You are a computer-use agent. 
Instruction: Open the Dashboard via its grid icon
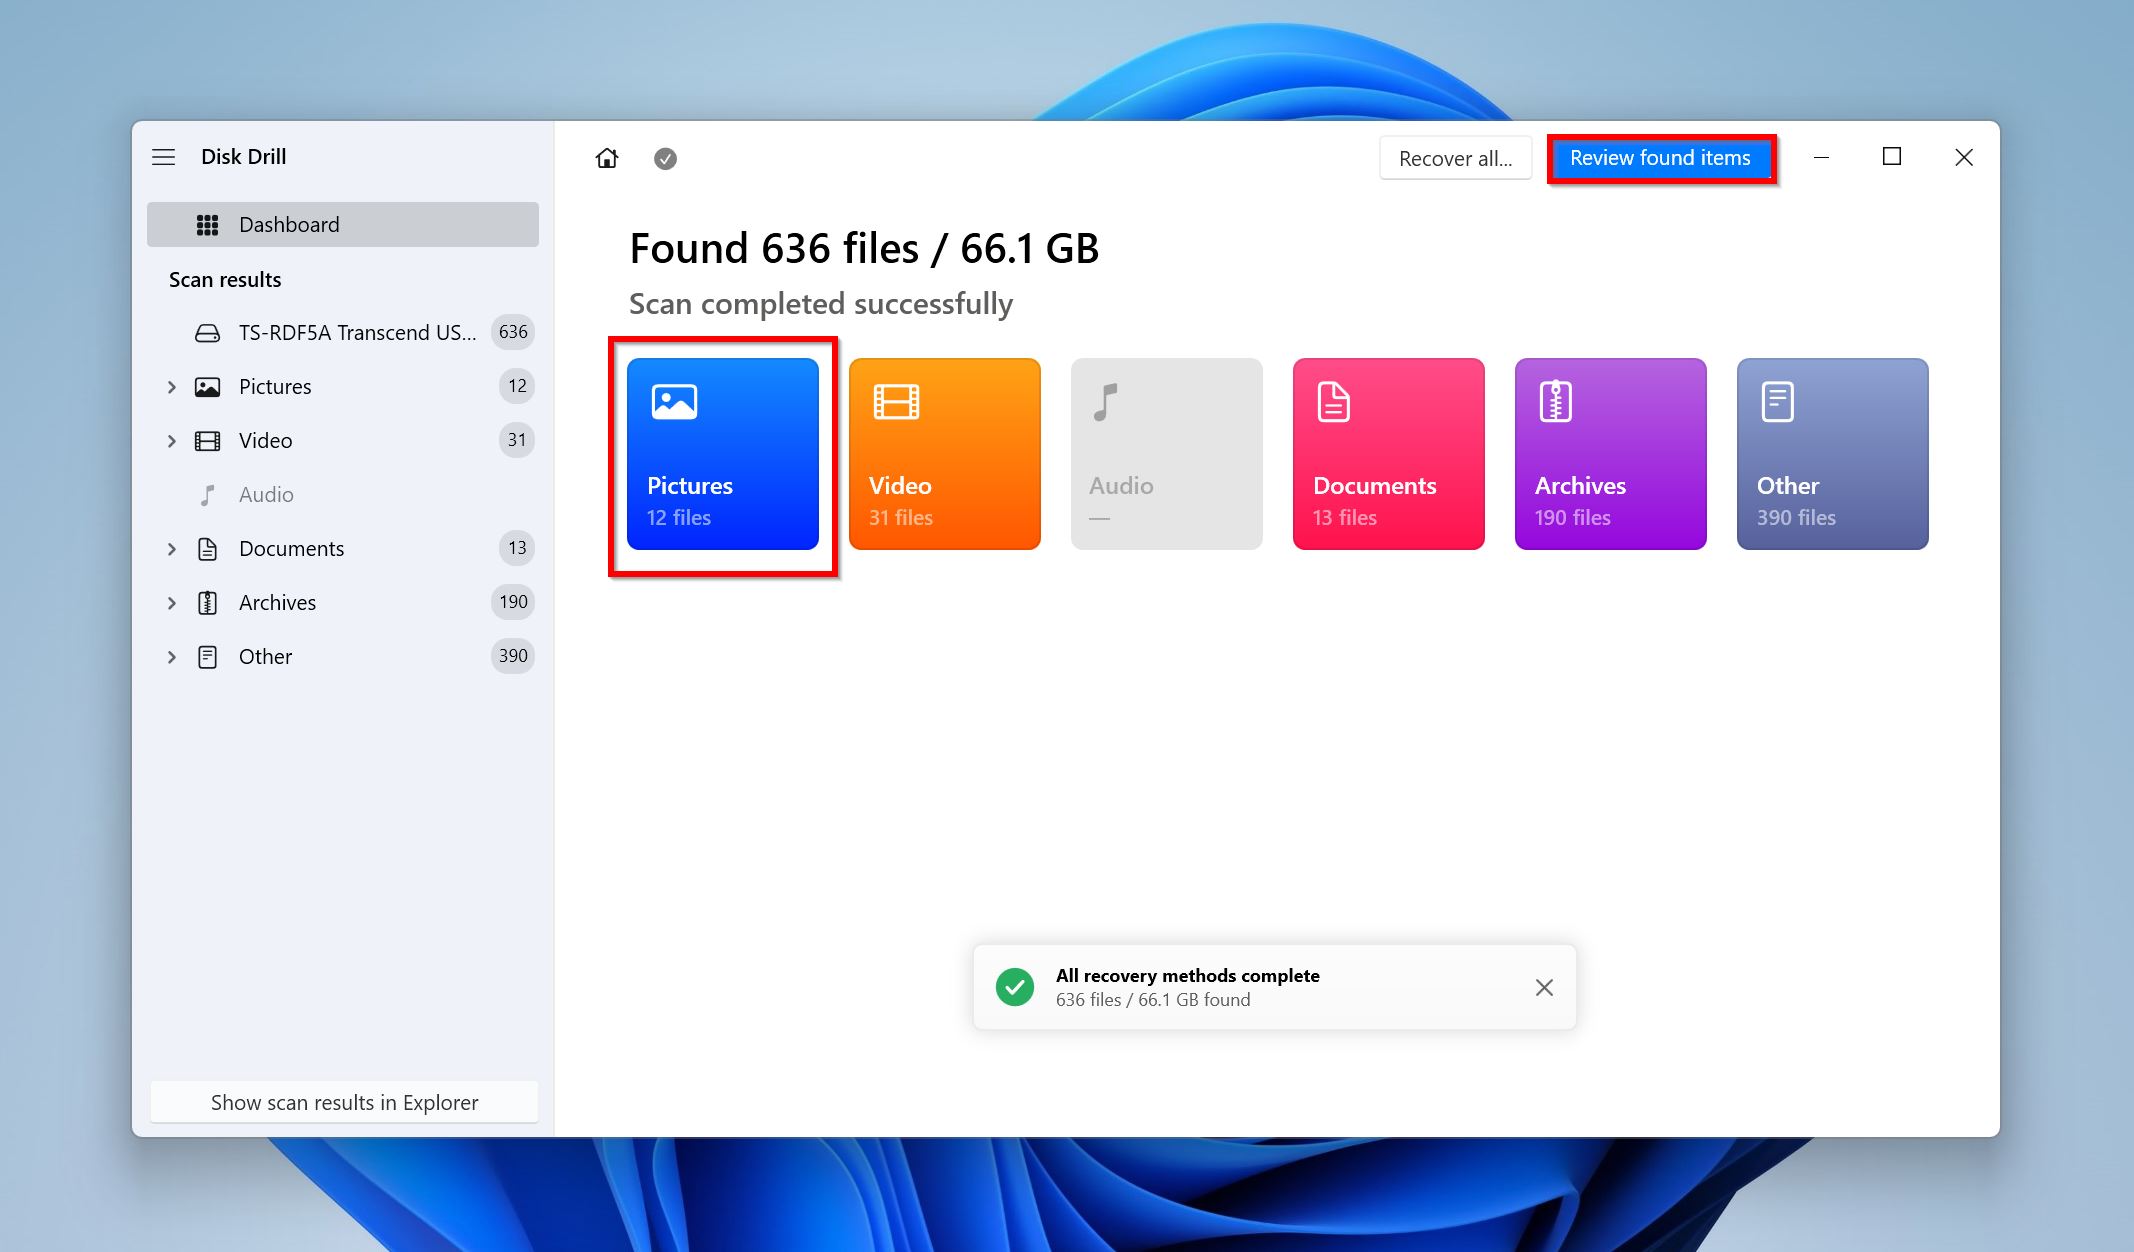[207, 224]
